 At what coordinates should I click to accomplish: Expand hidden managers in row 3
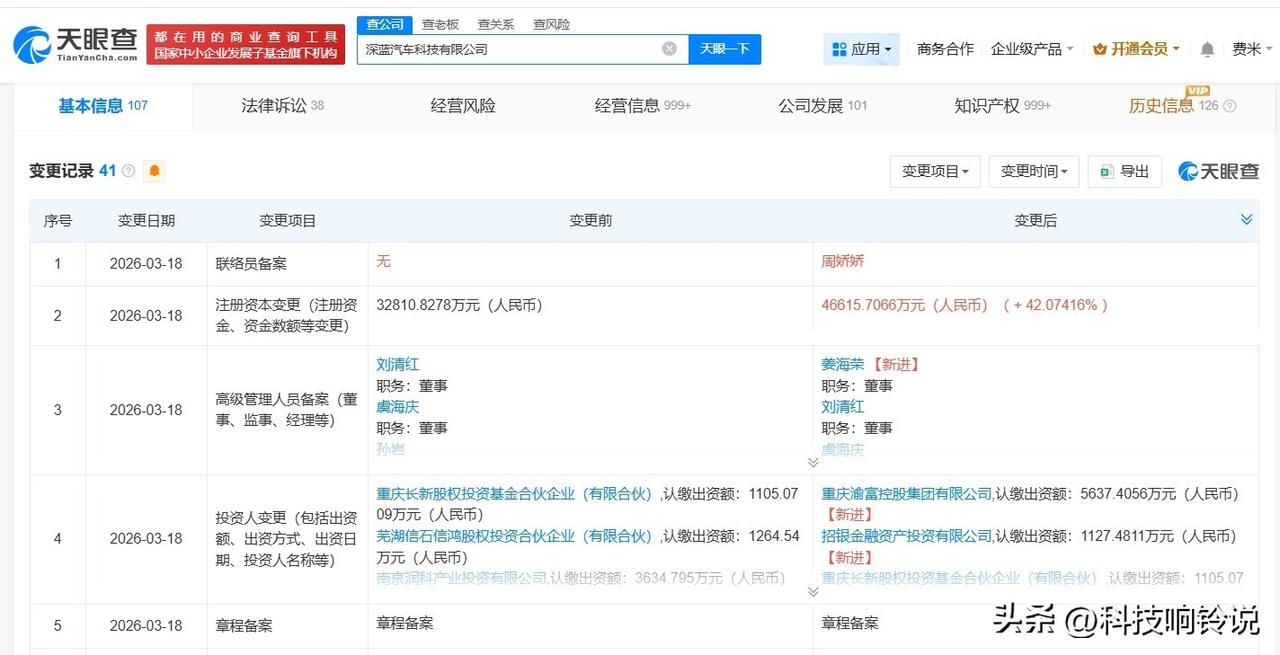coord(813,461)
